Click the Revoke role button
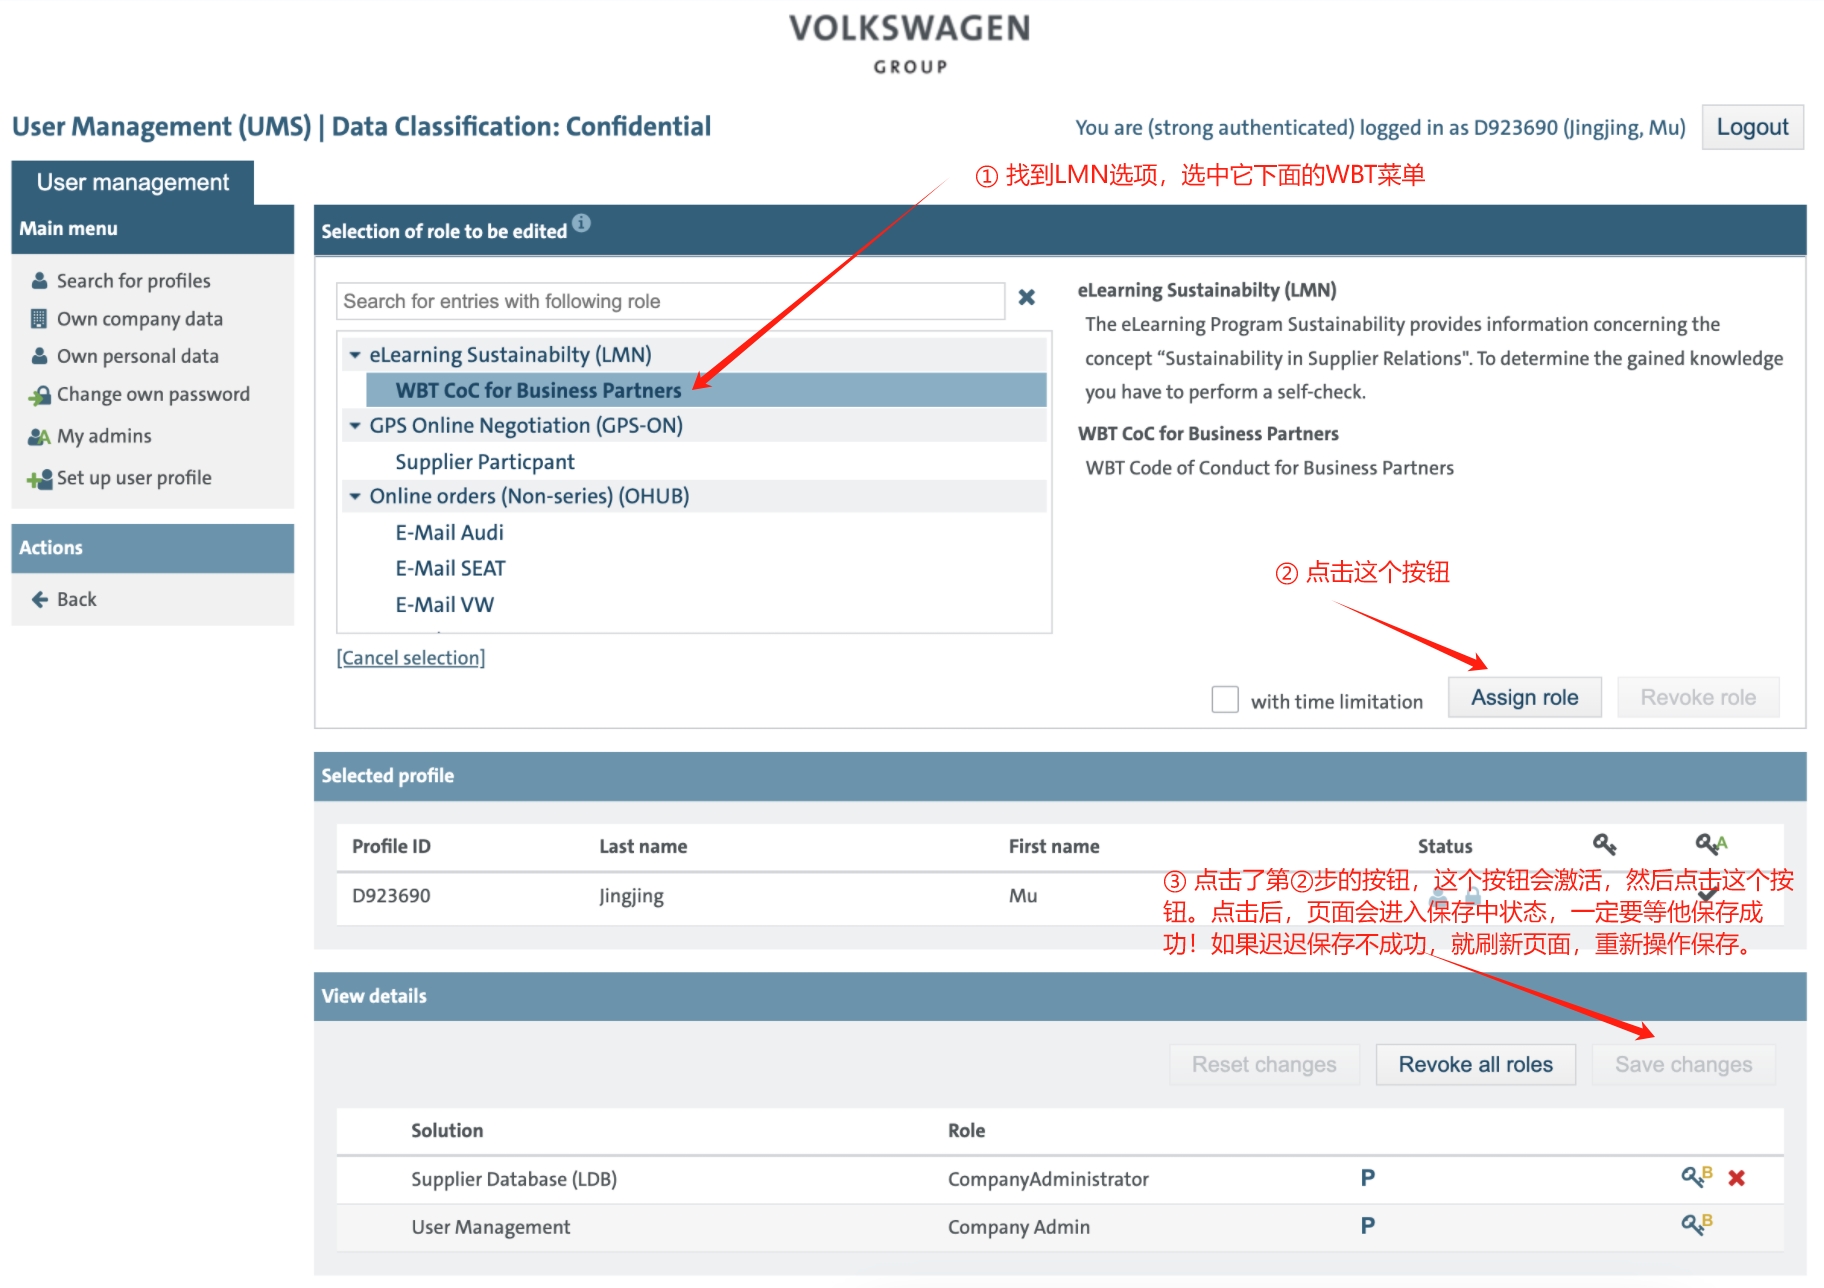The image size is (1824, 1288). coord(1698,697)
